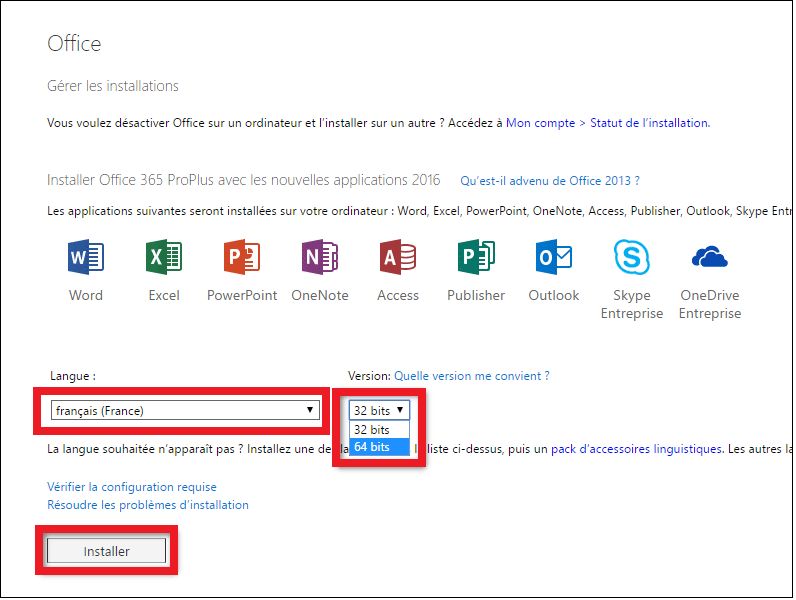Click the Publisher label under icon
Image resolution: width=796 pixels, height=600 pixels.
(x=476, y=295)
